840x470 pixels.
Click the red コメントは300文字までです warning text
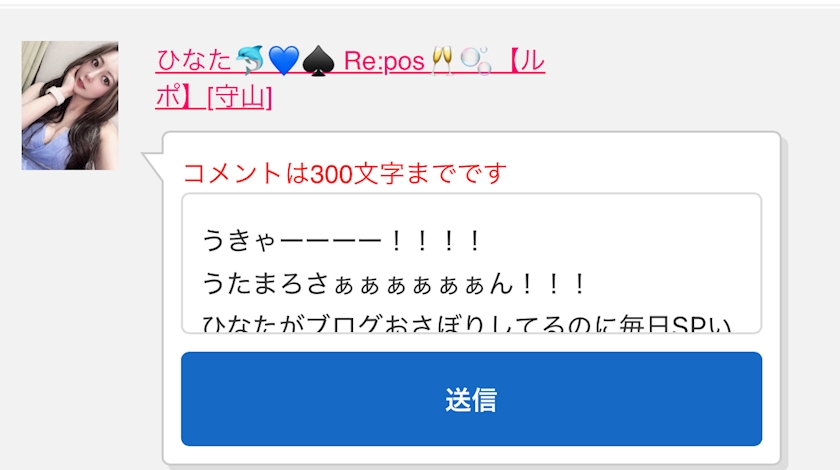(x=344, y=174)
